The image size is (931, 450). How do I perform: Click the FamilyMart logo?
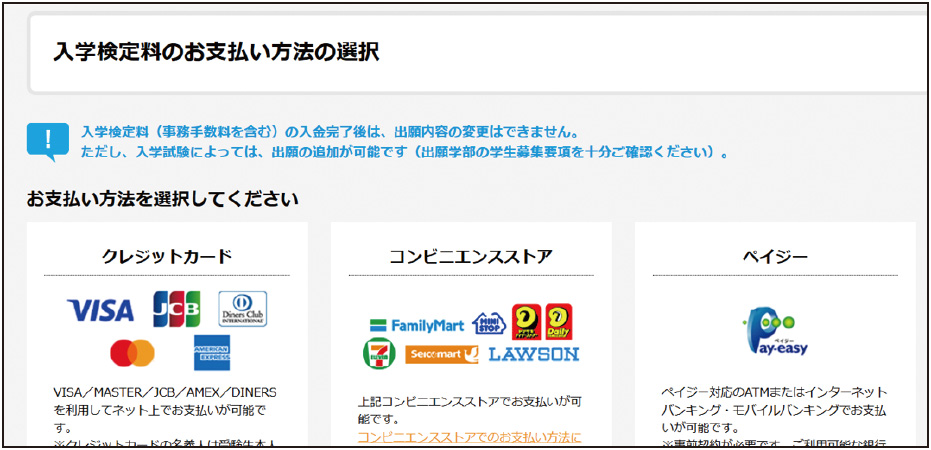pyautogui.click(x=417, y=325)
